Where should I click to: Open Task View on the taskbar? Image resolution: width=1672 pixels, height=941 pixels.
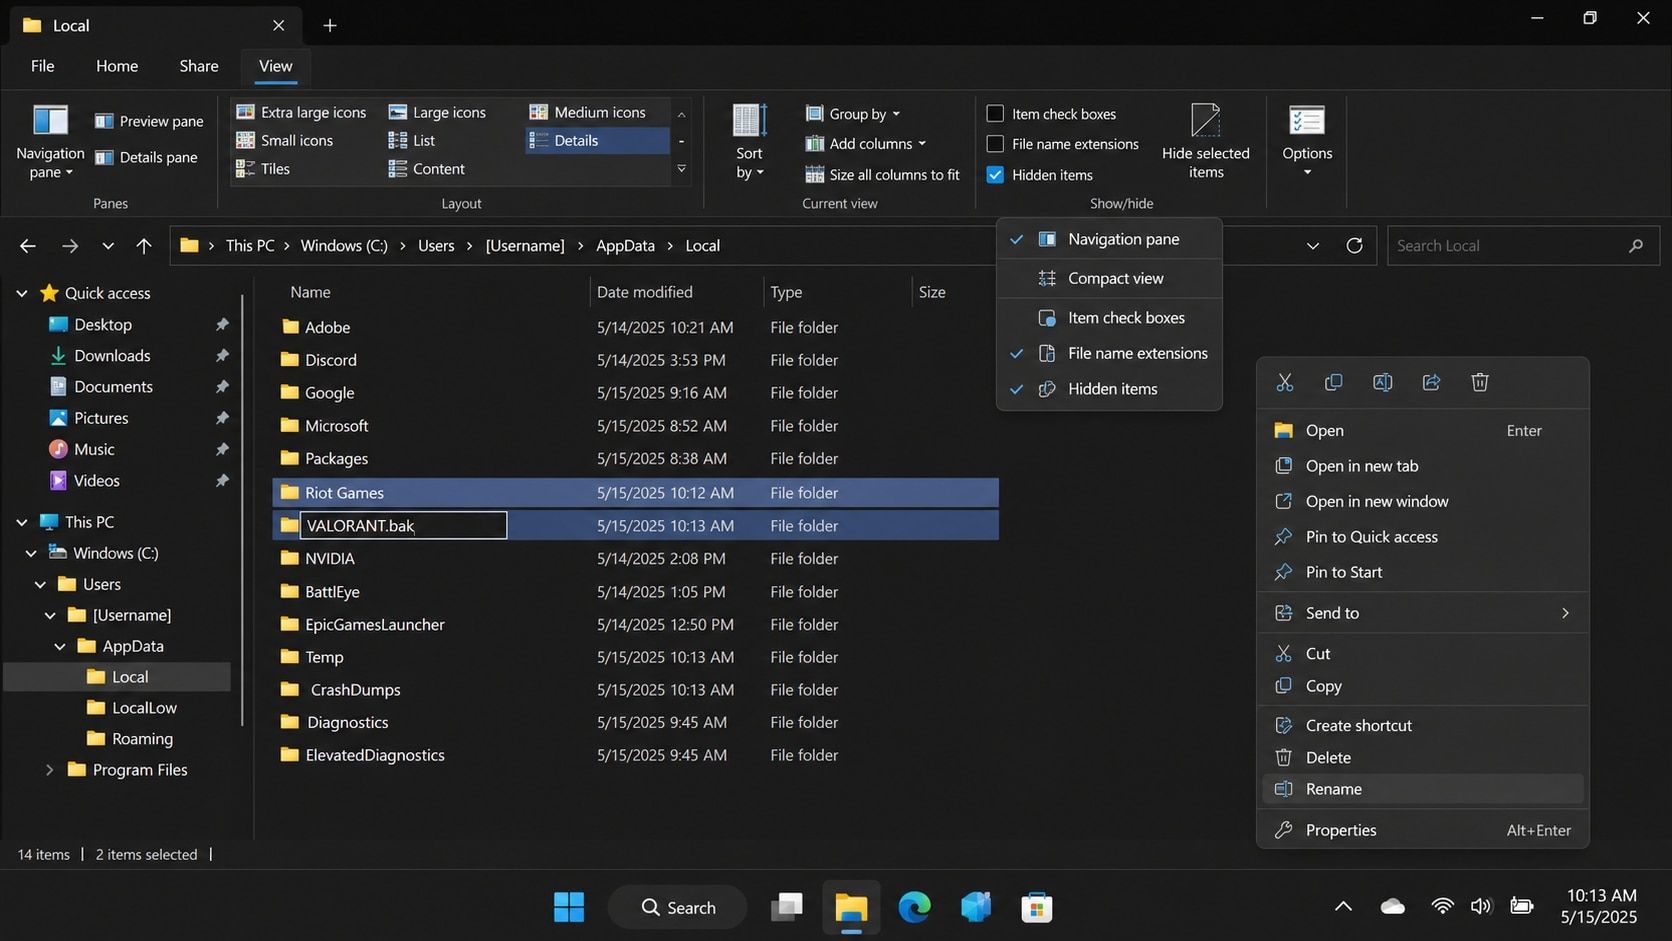tap(787, 907)
